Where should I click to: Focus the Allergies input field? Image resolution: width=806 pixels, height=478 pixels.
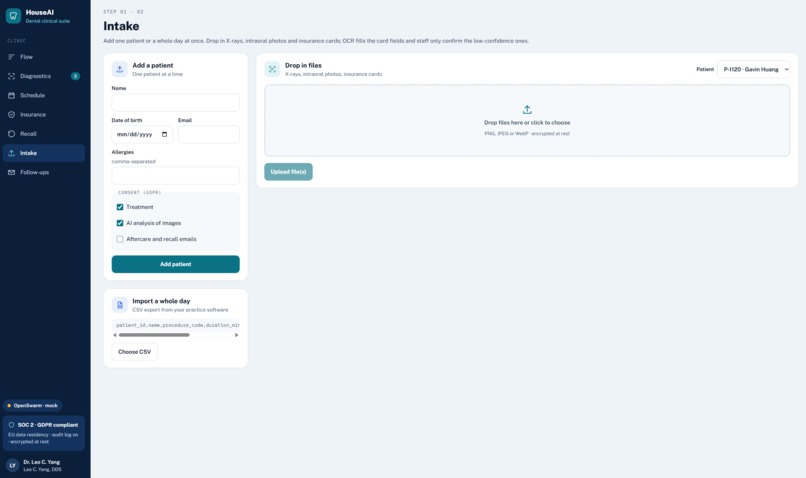pyautogui.click(x=175, y=175)
